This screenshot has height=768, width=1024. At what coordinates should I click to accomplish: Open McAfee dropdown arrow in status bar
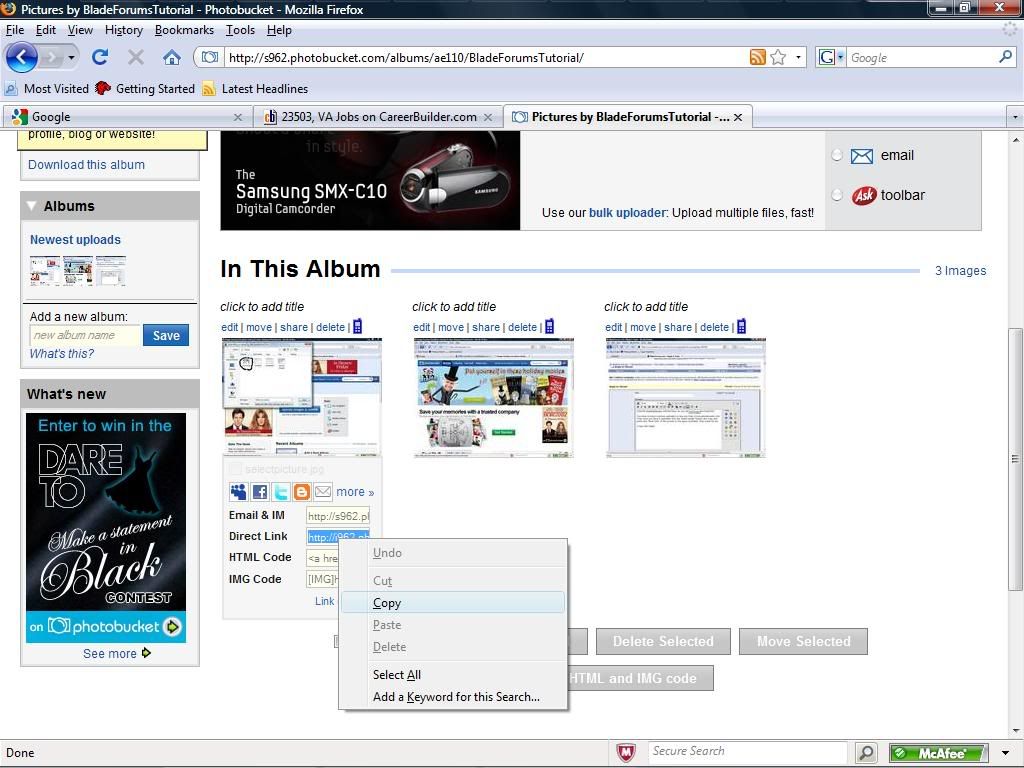(1006, 753)
